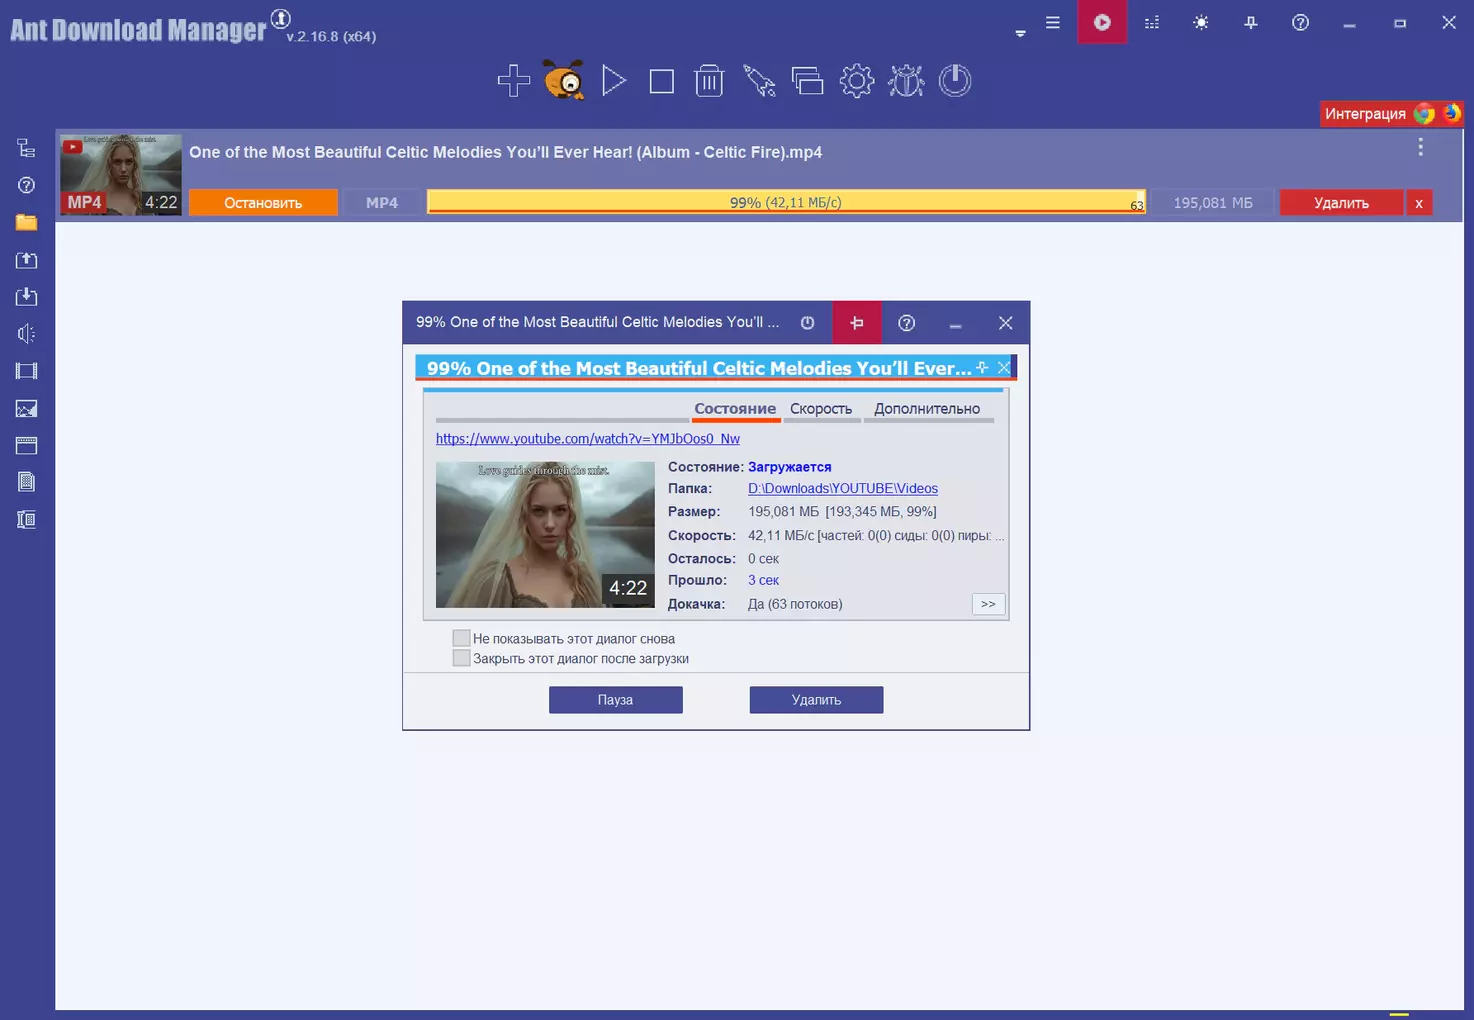Select the upload tray icon in the sidebar
The width and height of the screenshot is (1474, 1020).
(26, 260)
